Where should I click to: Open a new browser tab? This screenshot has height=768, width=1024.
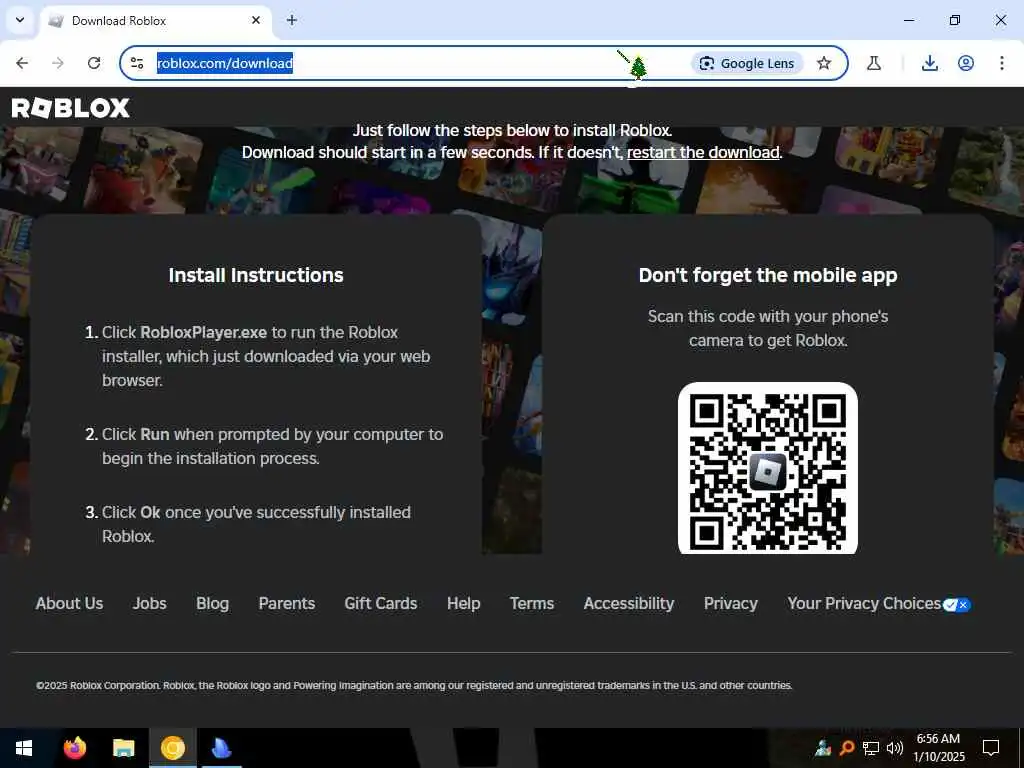(292, 20)
